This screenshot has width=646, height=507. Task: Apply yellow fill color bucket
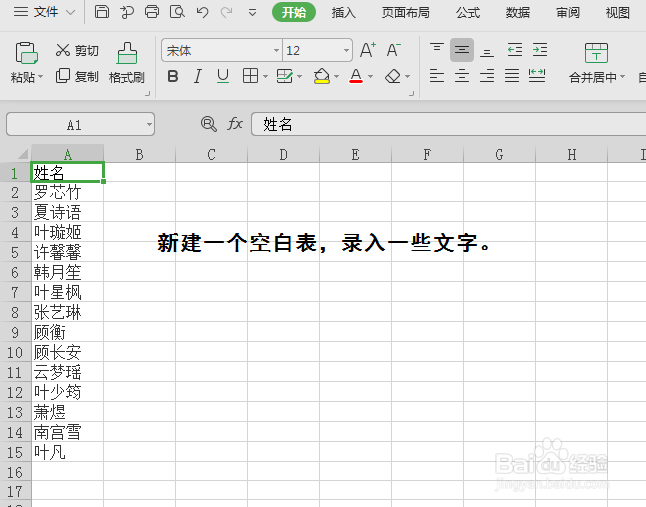pyautogui.click(x=321, y=76)
